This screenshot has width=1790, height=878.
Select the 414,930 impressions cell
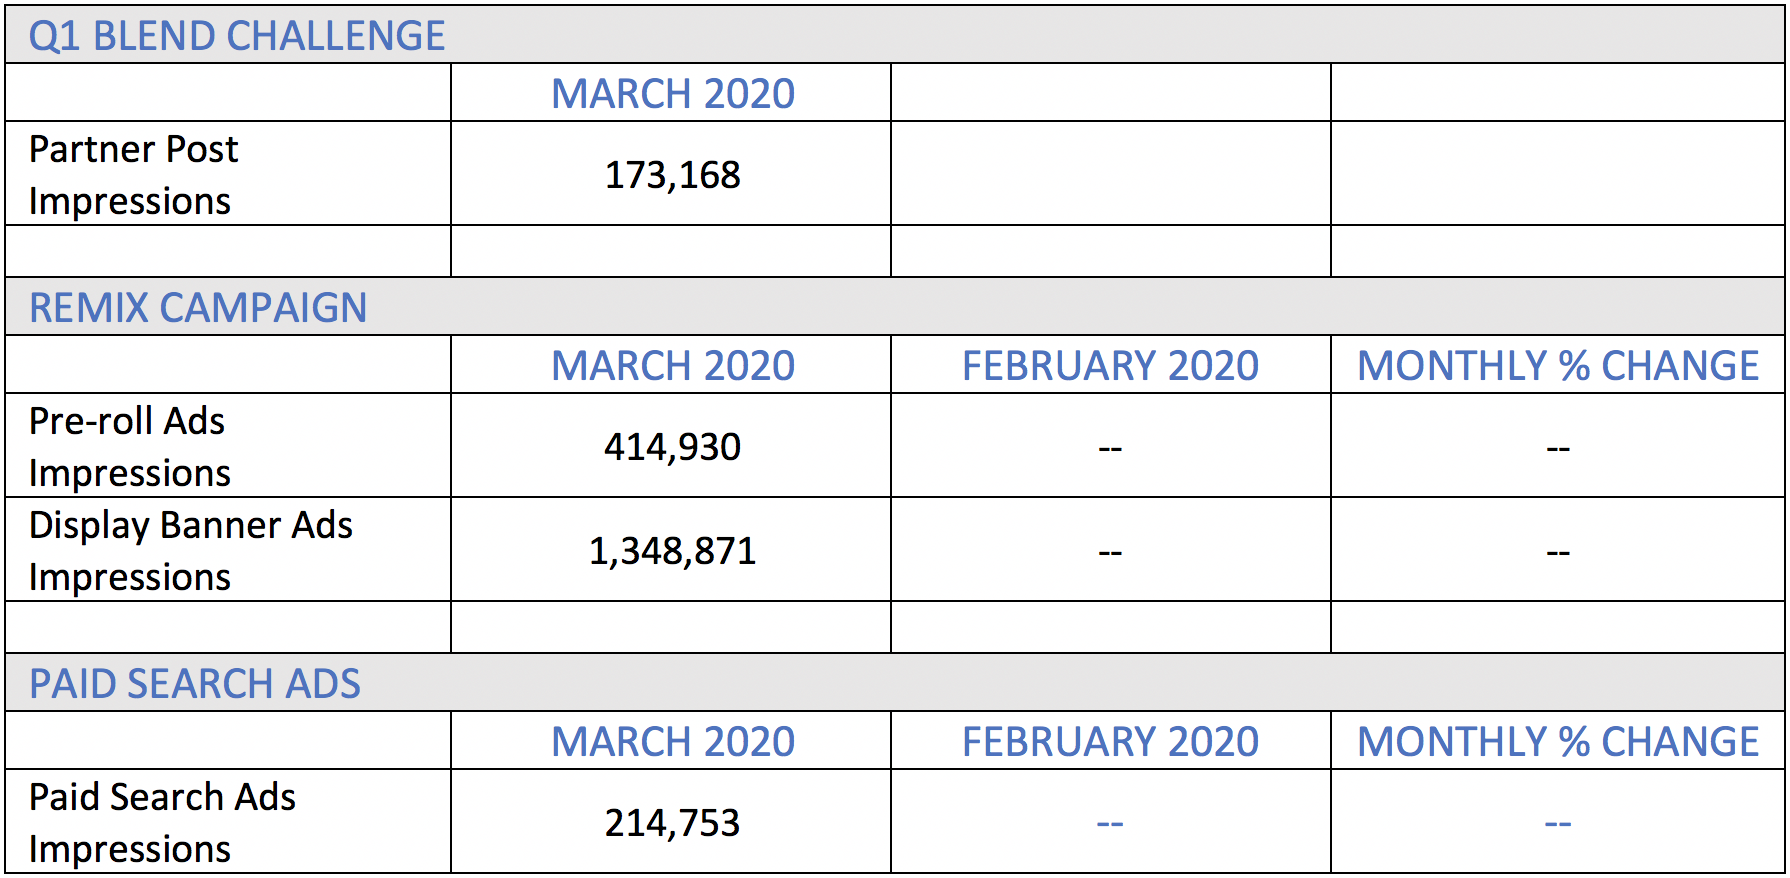tap(672, 447)
